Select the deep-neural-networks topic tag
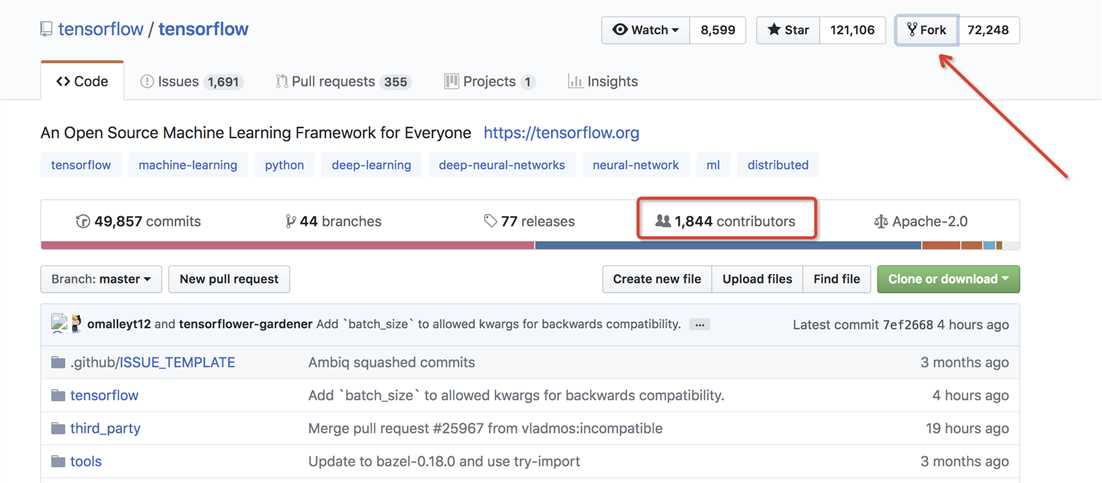The width and height of the screenshot is (1102, 483). click(x=502, y=165)
